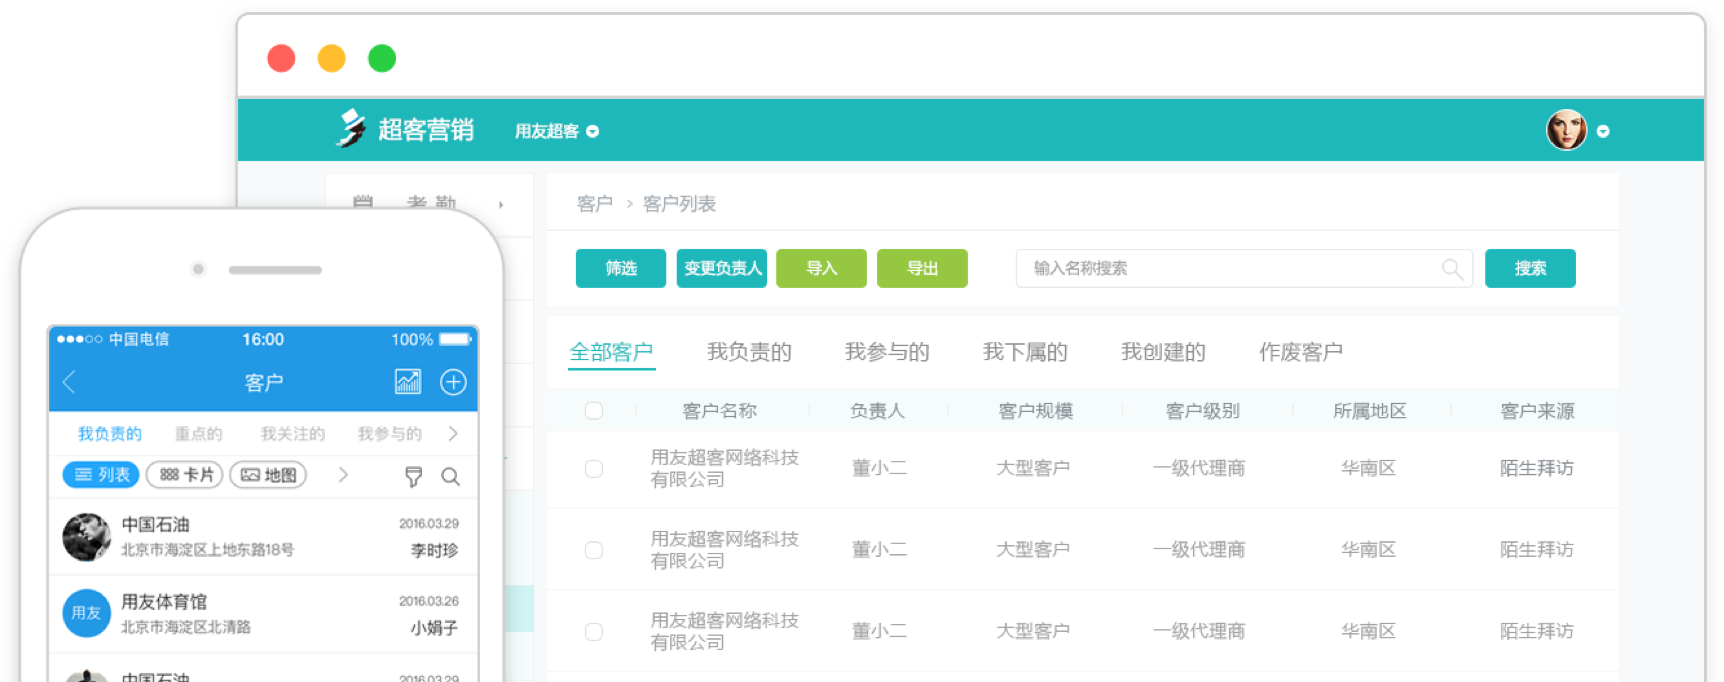Open the 作废客户 tab
The width and height of the screenshot is (1724, 682).
click(1300, 352)
